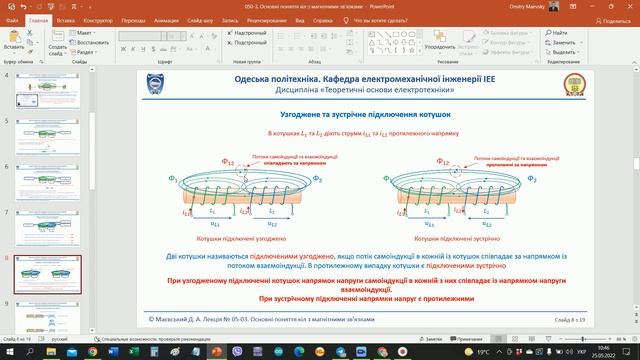The image size is (640, 360).
Task: Click the Paste (Вставить) clipboard icon
Action: [x=14, y=37]
